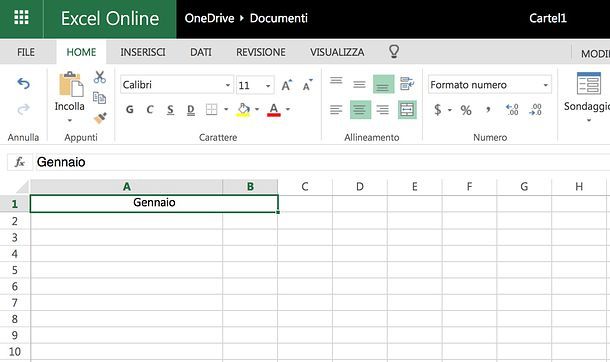Expand the Incolla paste options arrow

70,120
